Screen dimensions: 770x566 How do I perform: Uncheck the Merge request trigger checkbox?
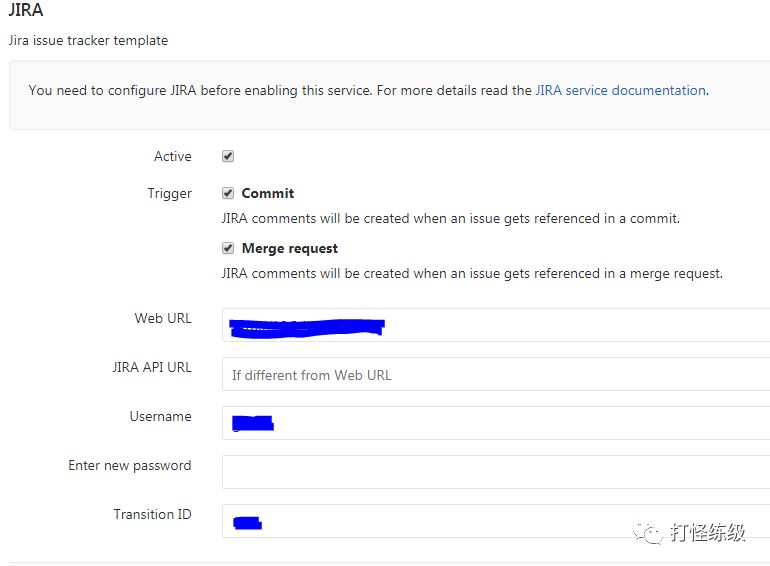[228, 248]
